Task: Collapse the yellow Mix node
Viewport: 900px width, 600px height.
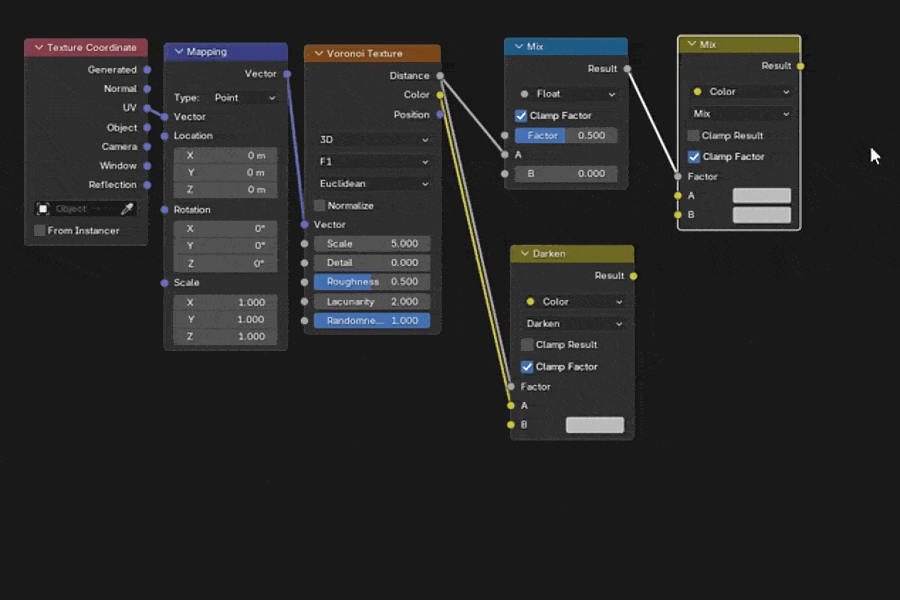Action: [x=692, y=44]
